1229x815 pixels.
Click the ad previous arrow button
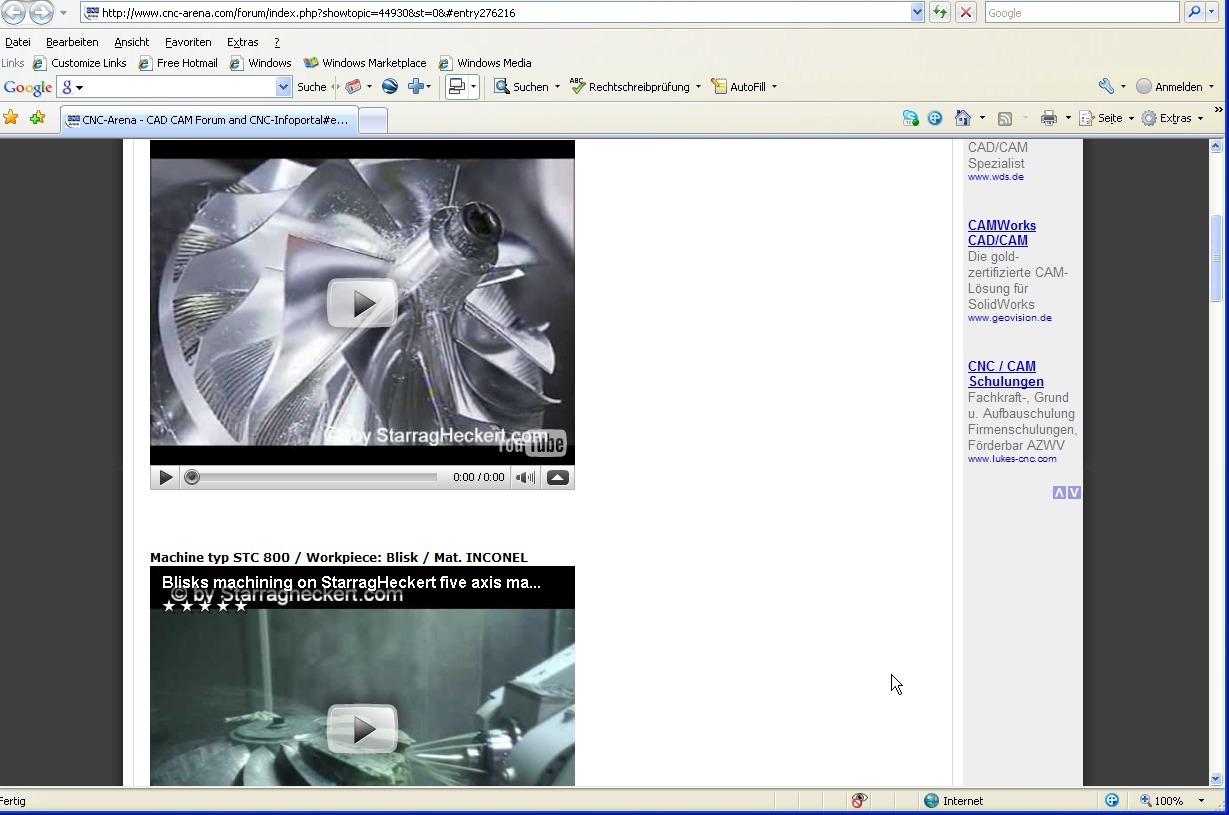pyautogui.click(x=1059, y=493)
